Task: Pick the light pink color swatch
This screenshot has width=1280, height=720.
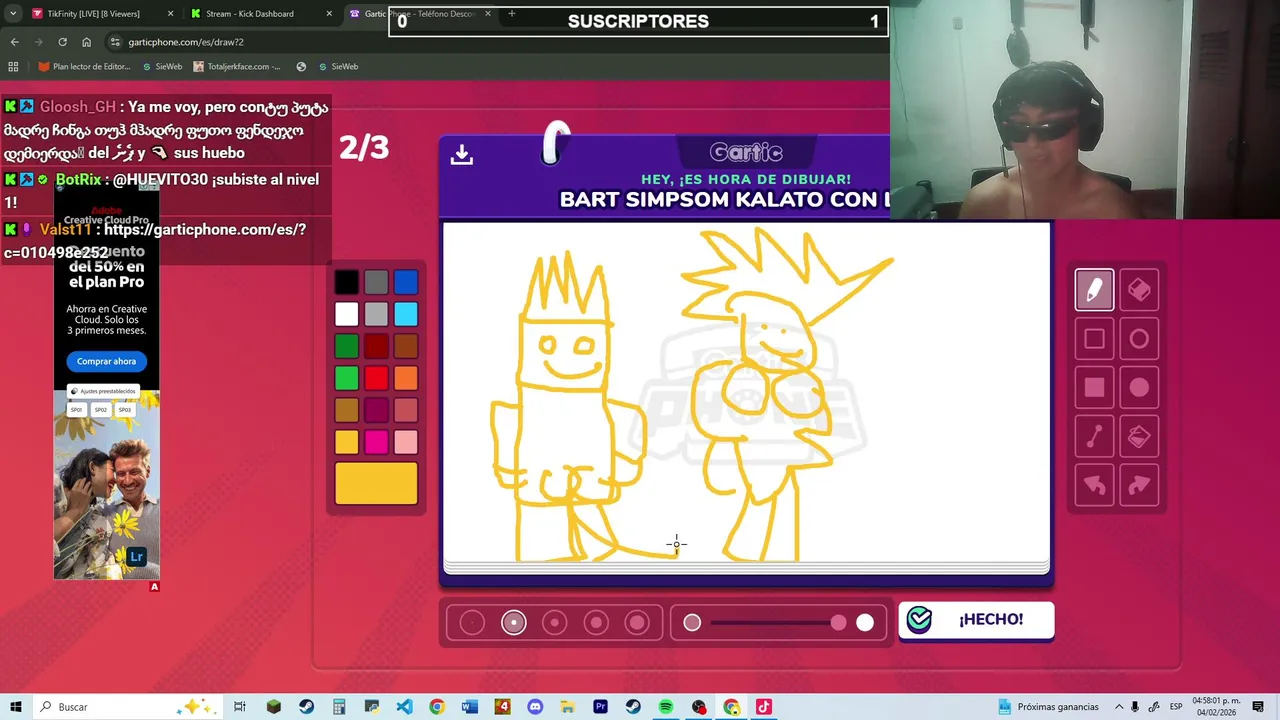Action: (405, 442)
